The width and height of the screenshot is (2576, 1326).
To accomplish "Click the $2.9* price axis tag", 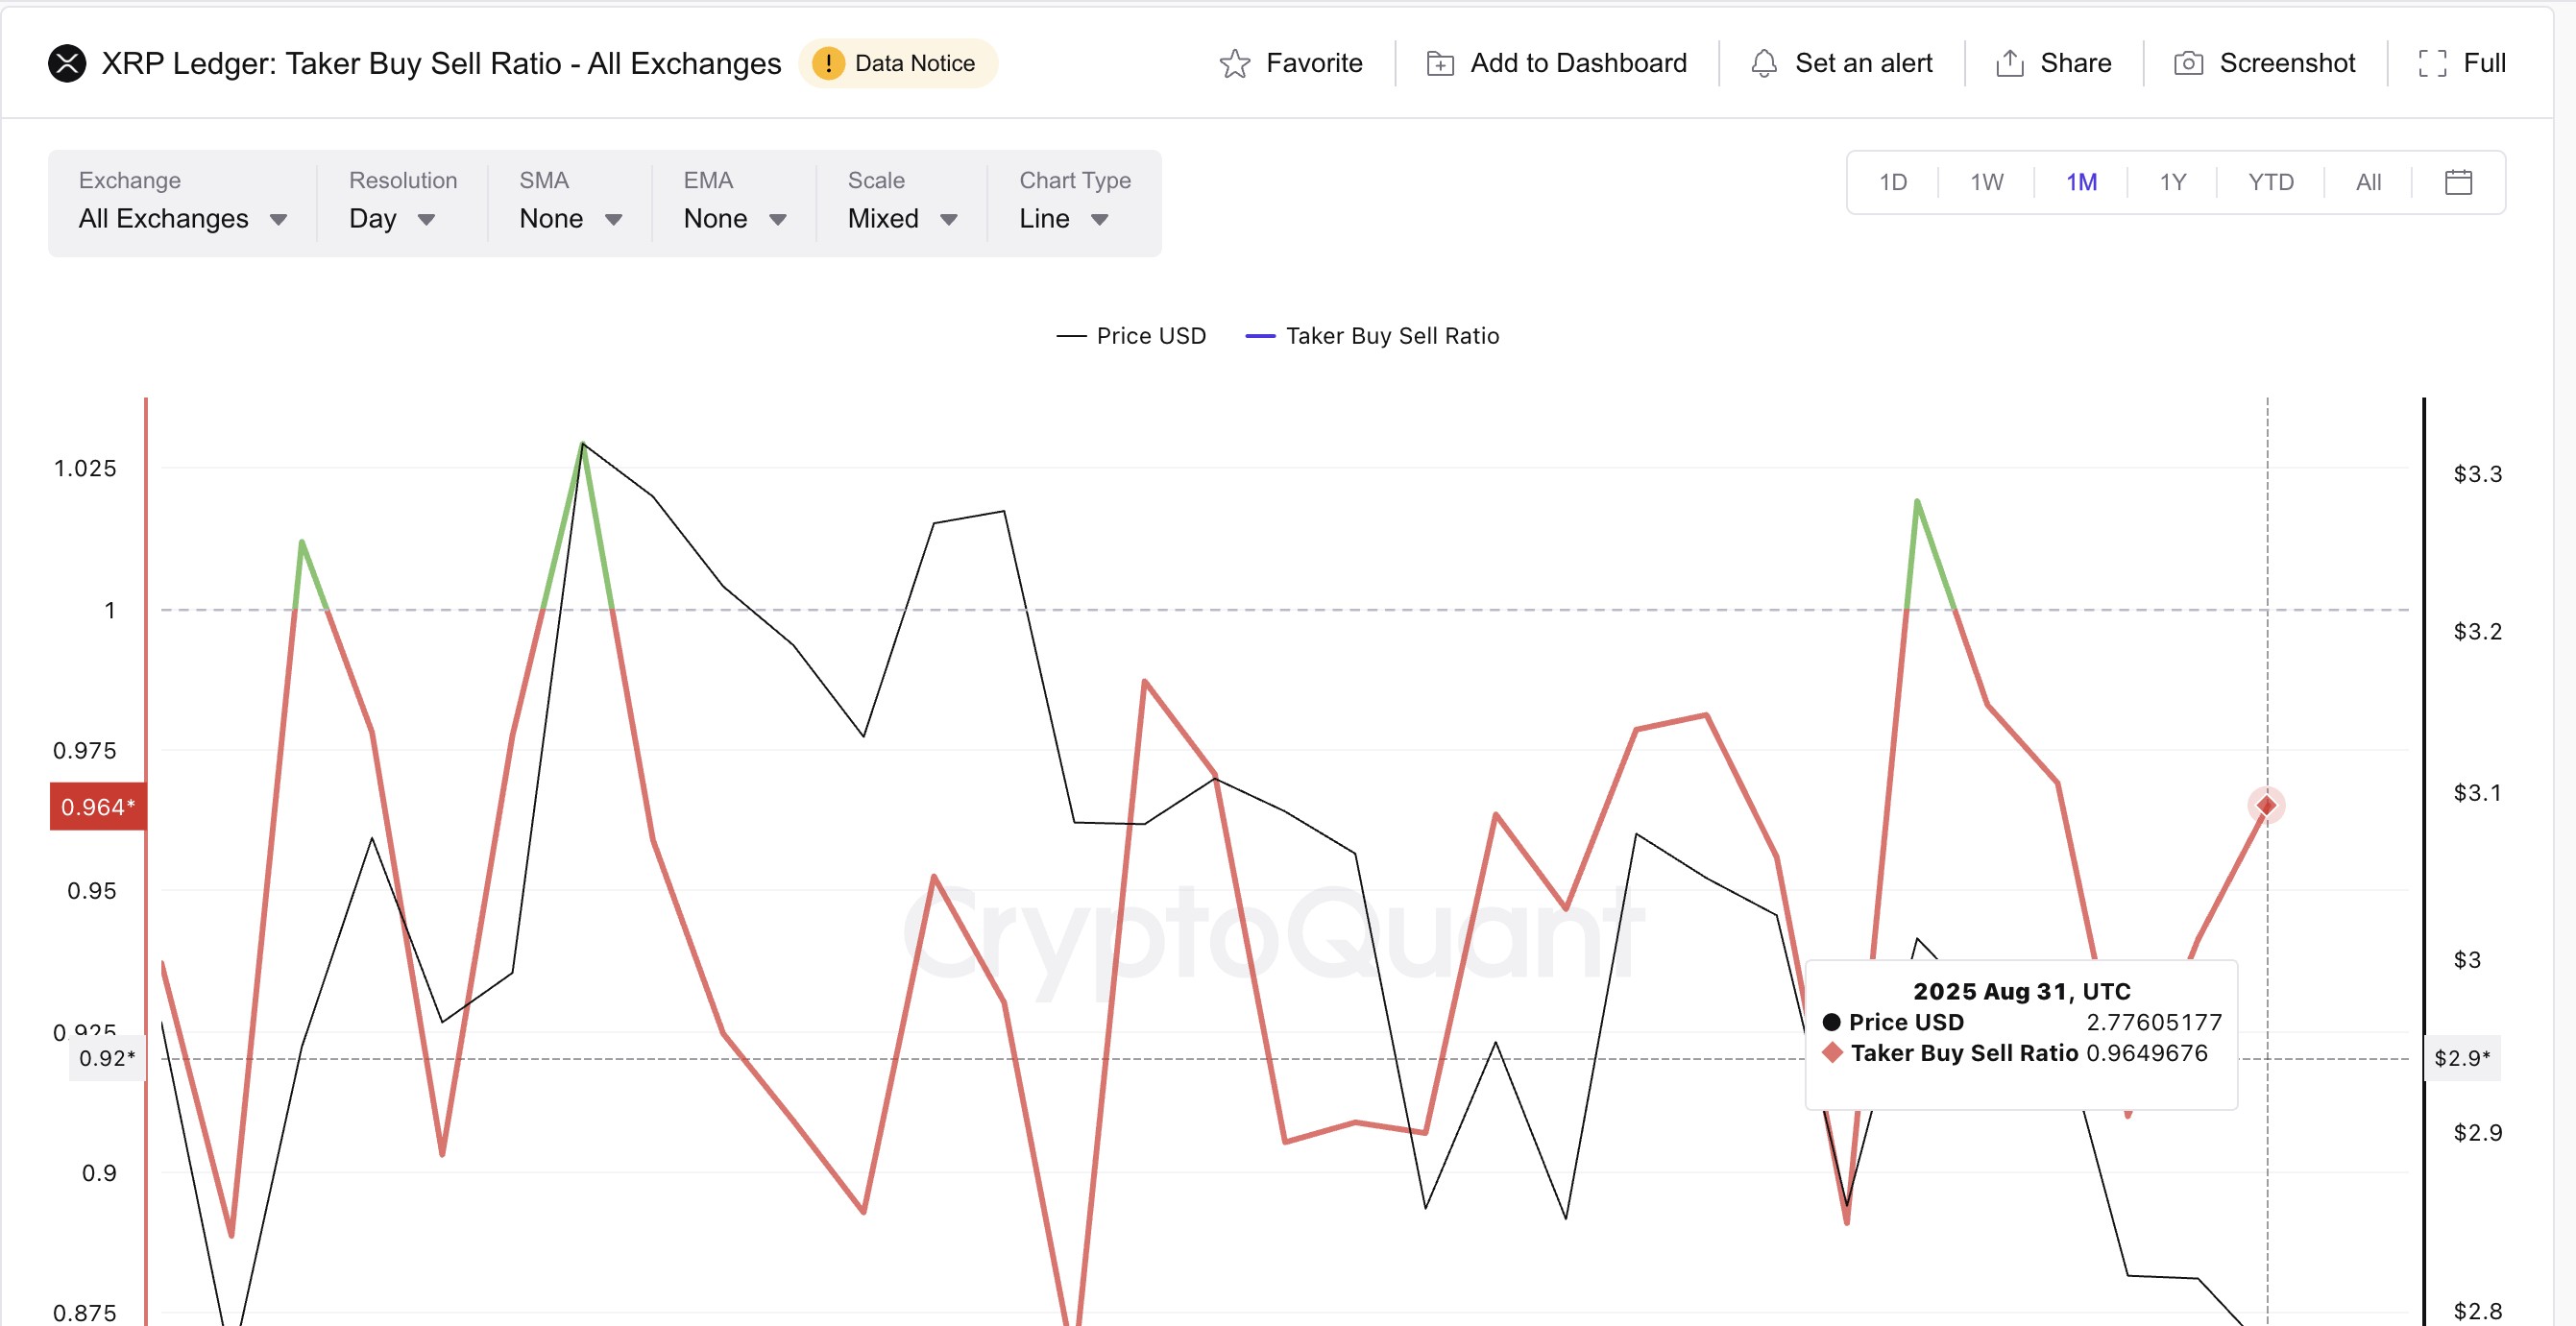I will click(2462, 1058).
